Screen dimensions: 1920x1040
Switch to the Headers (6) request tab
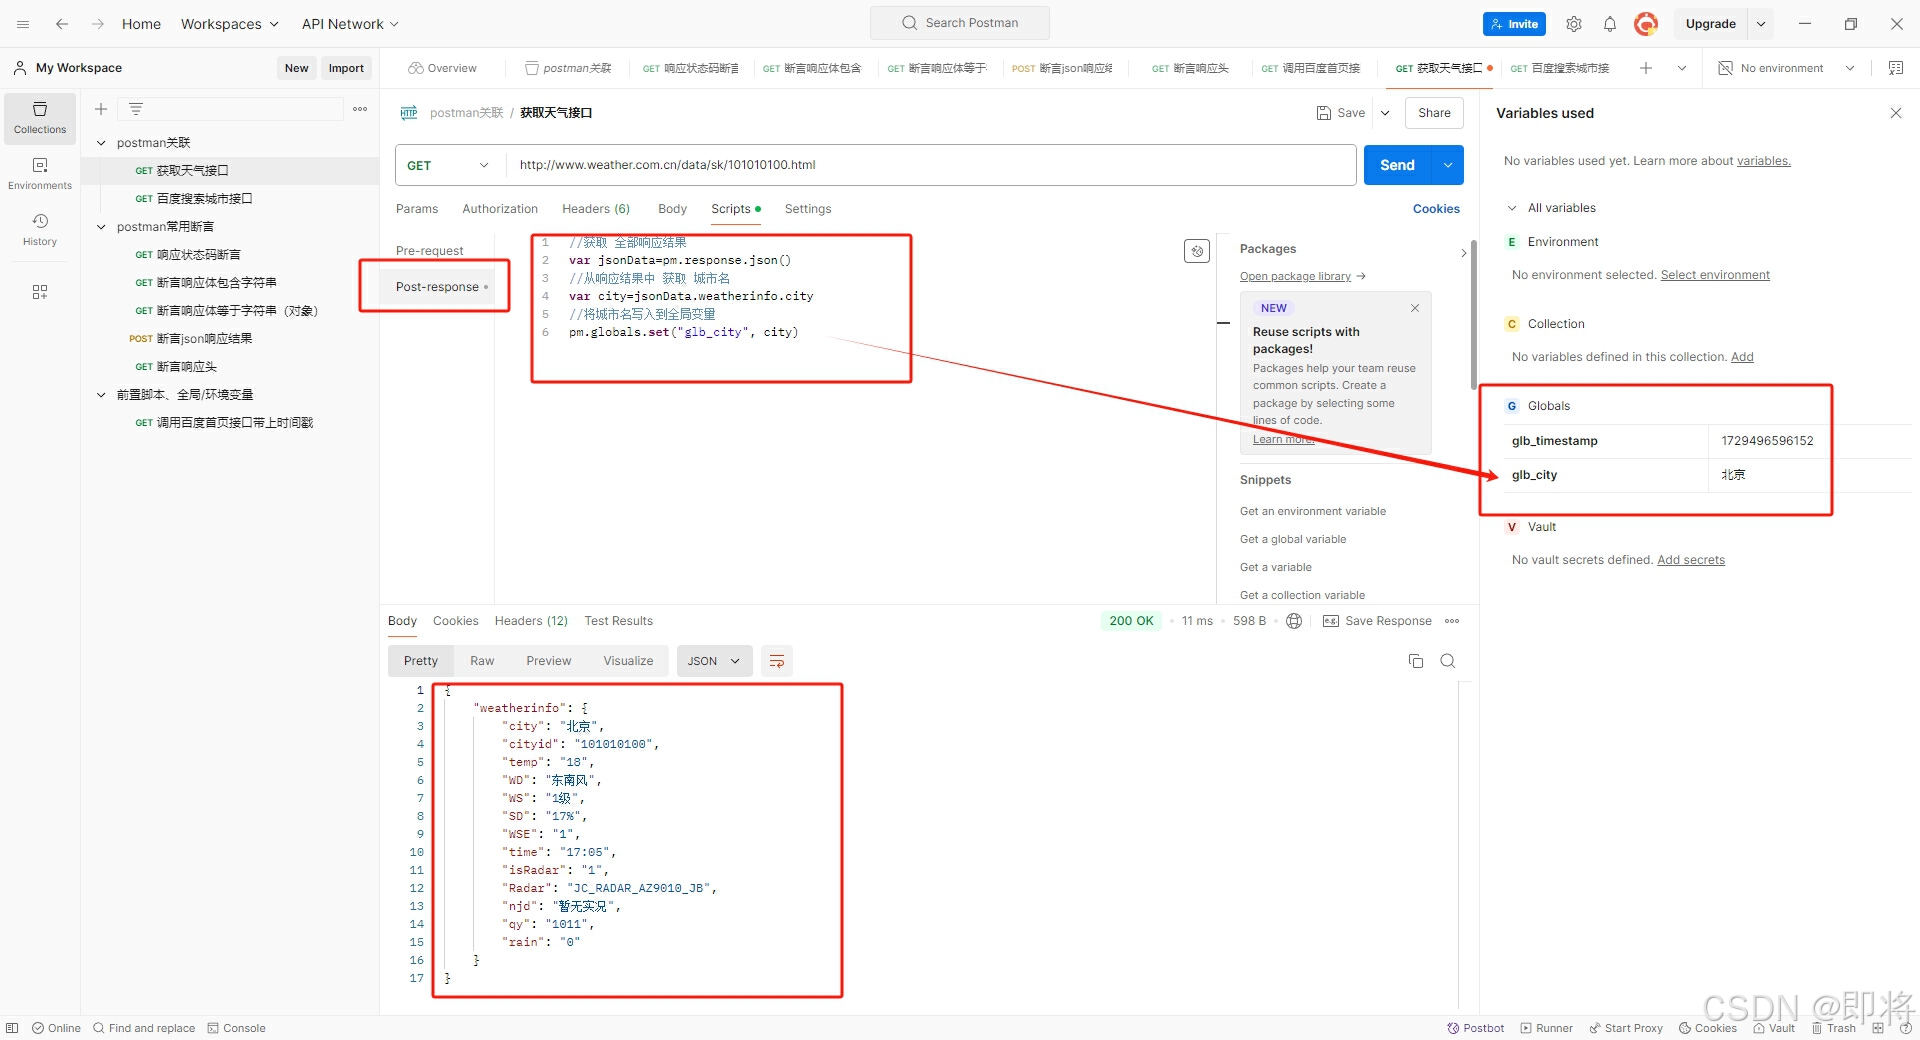[x=596, y=209]
